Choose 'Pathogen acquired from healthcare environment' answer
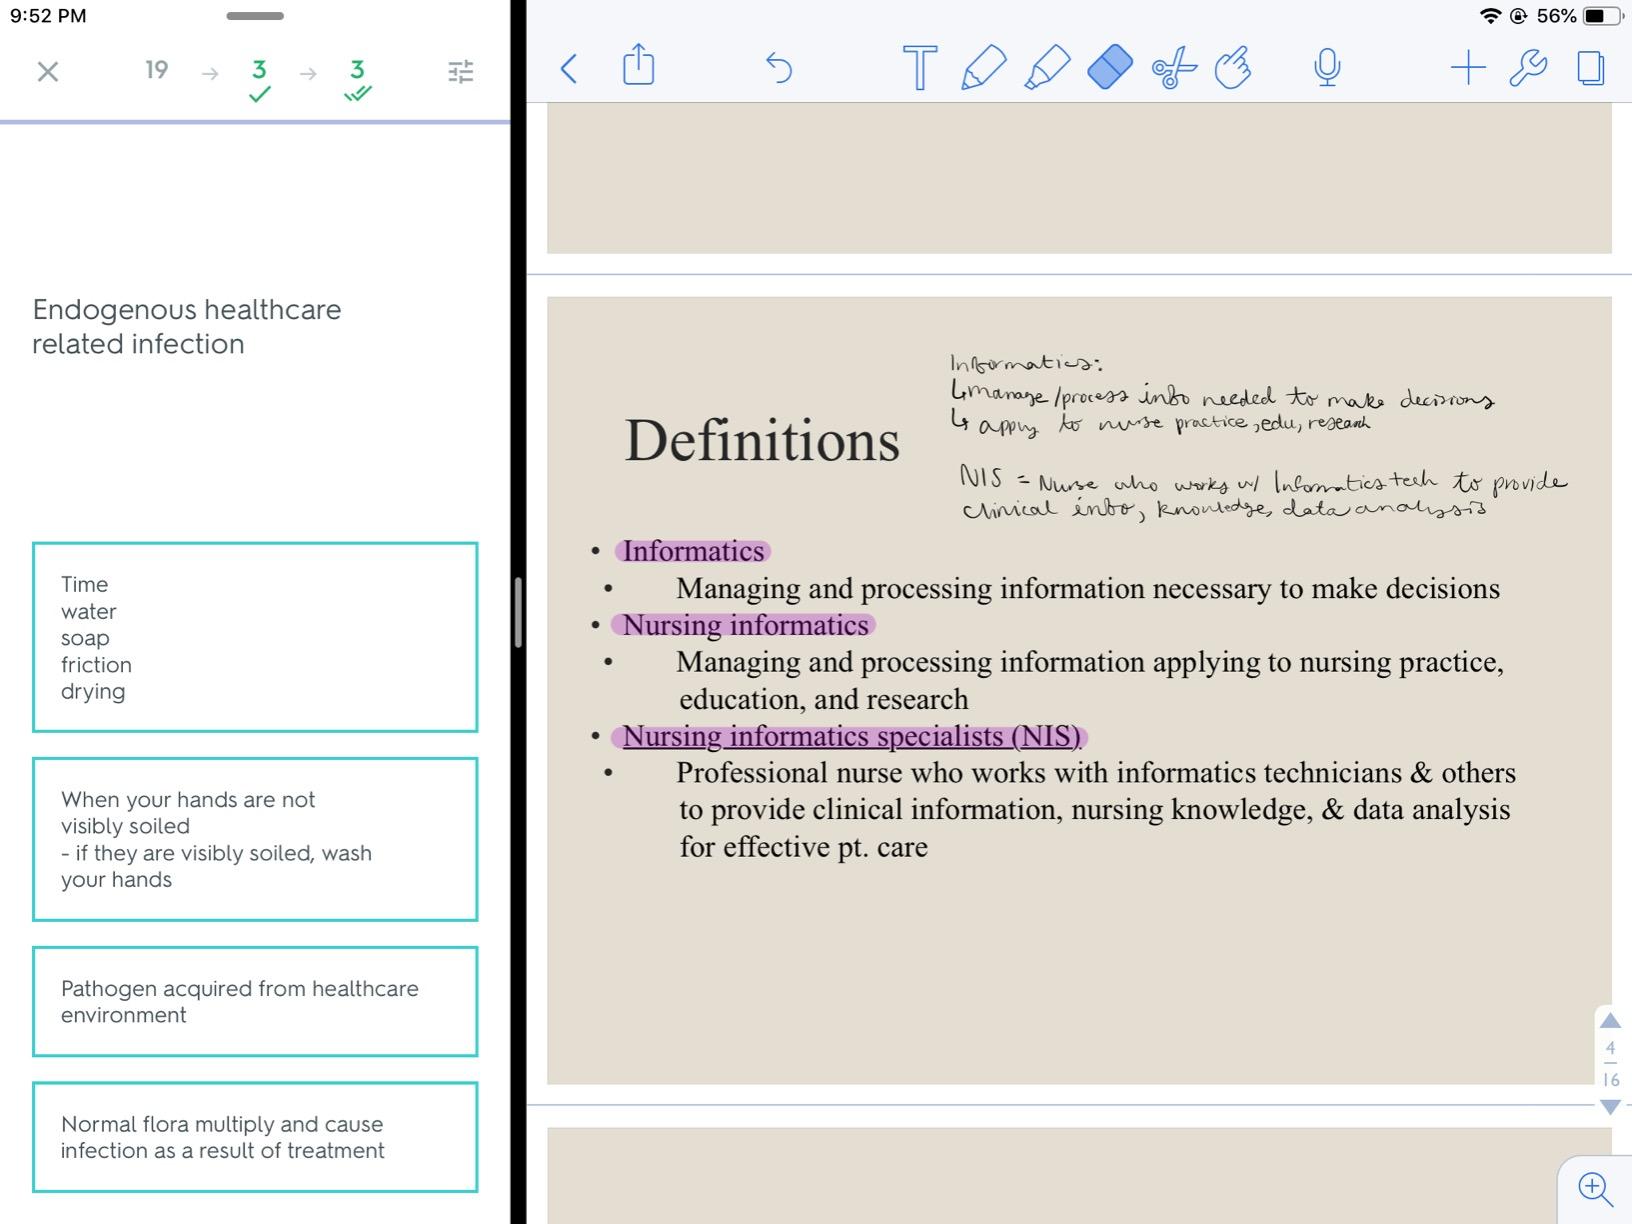 coord(255,1001)
